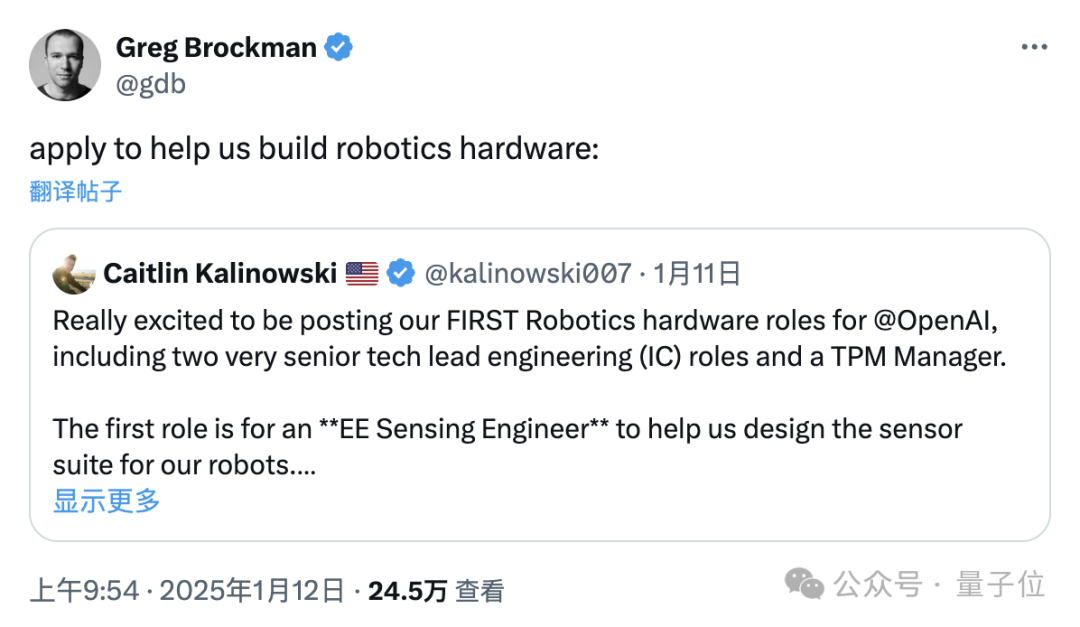Click the 量子位 account name text
This screenshot has width=1080, height=627.
[1000, 584]
